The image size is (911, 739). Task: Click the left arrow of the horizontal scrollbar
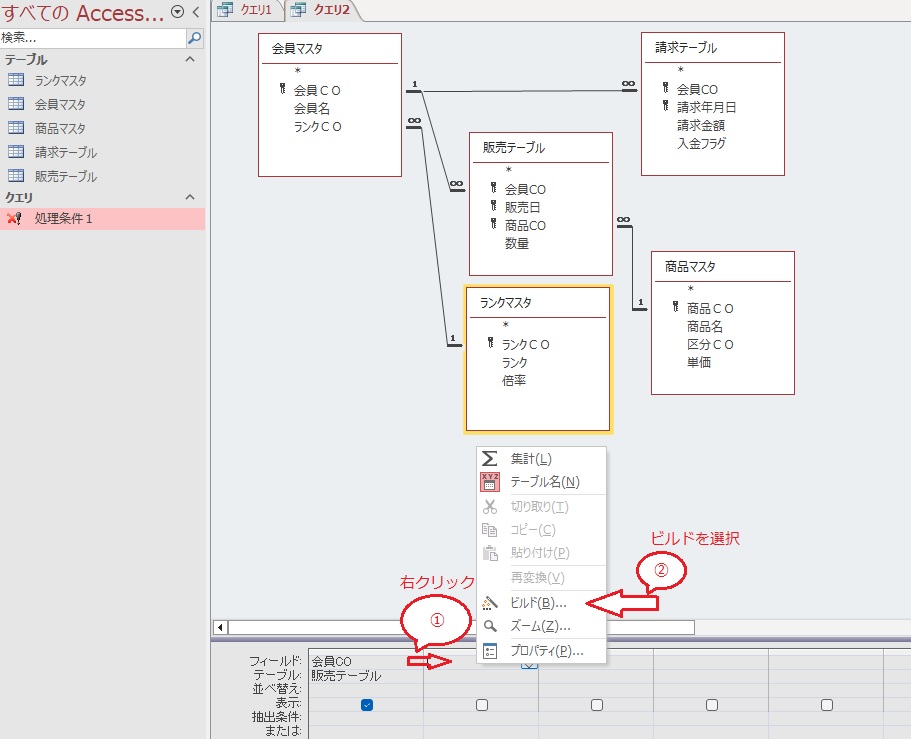[x=235, y=627]
